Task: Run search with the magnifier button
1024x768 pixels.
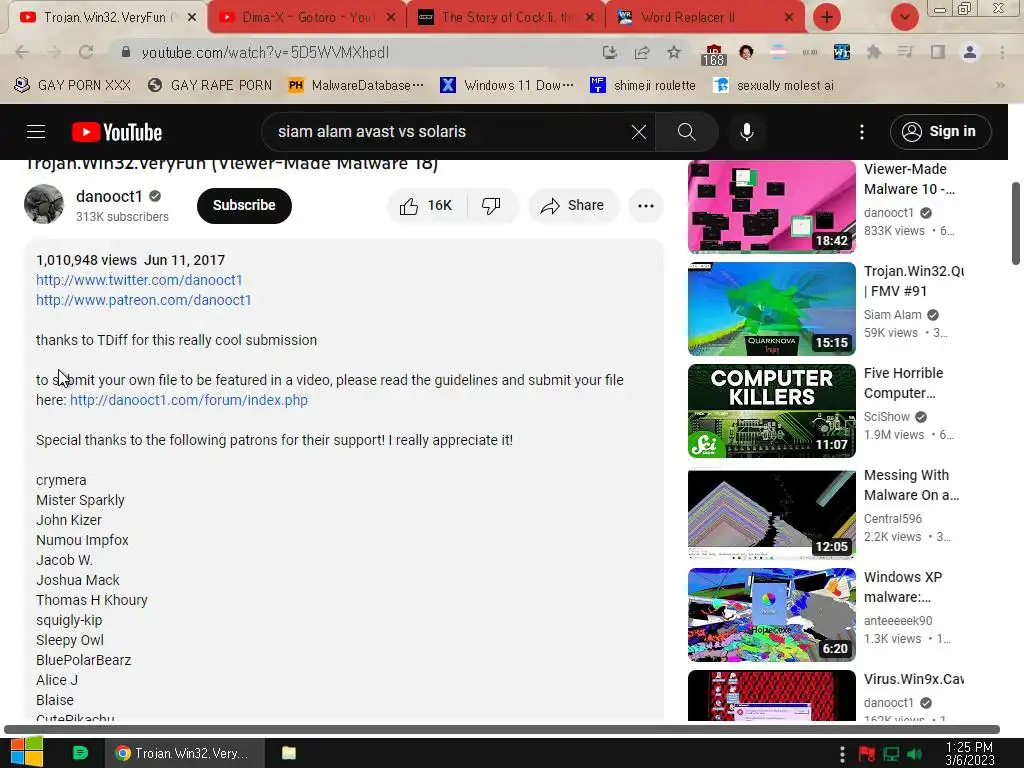Action: [686, 132]
